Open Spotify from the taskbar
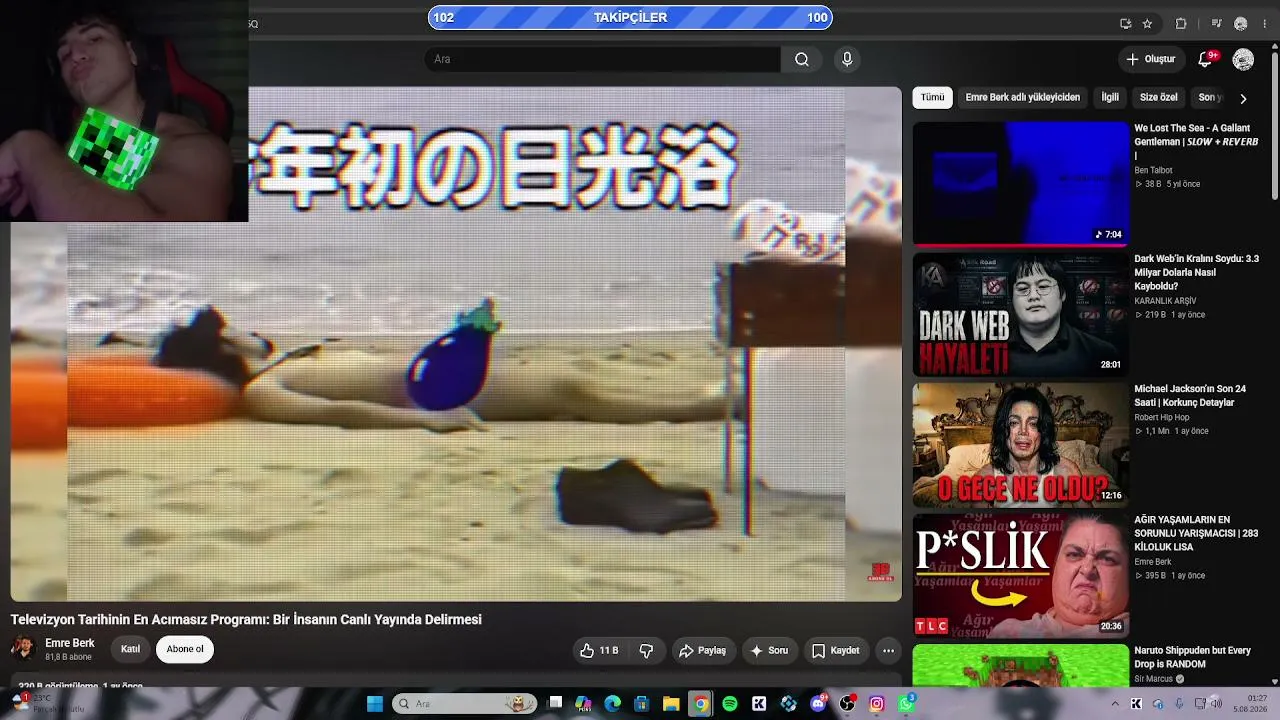The image size is (1280, 720). click(730, 704)
